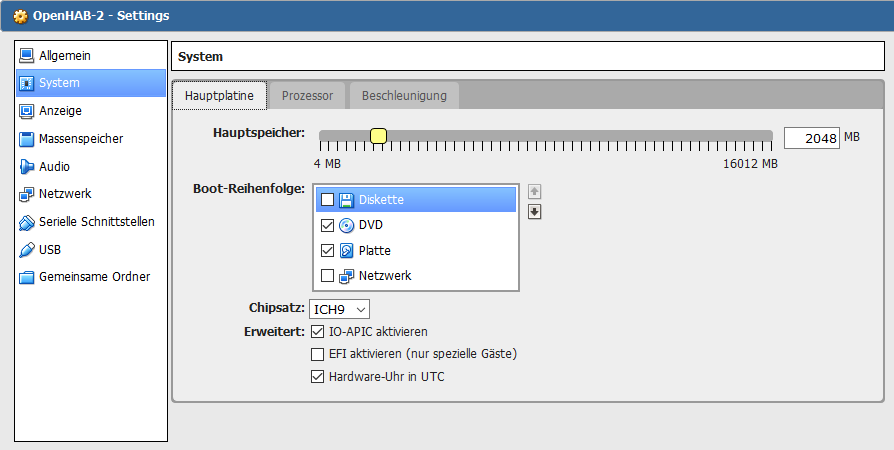Image resolution: width=894 pixels, height=450 pixels.
Task: Click the Audio speaker icon
Action: click(x=27, y=167)
